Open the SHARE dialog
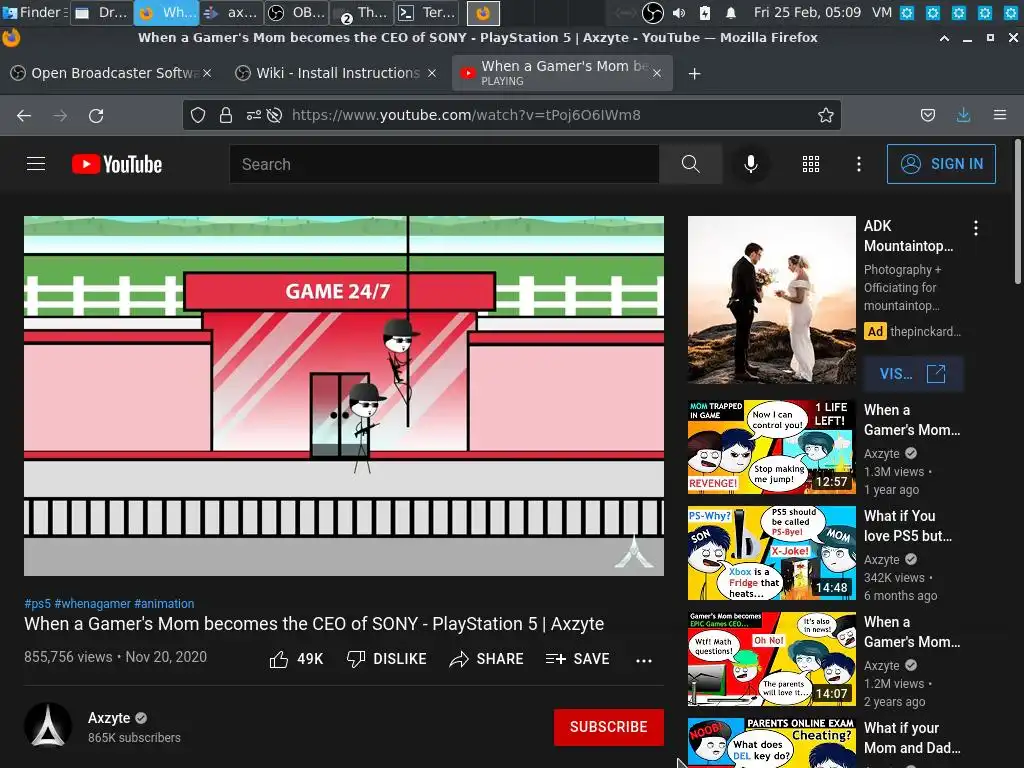Screen dimensions: 1024x768 tap(487, 659)
